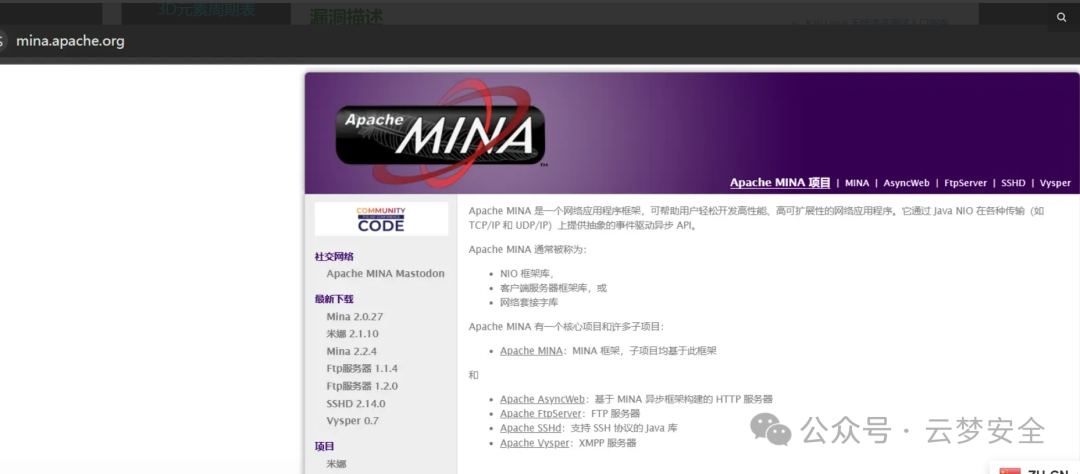Click the 社交网络 sidebar heading
Screen dimensions: 1080x474
point(334,256)
